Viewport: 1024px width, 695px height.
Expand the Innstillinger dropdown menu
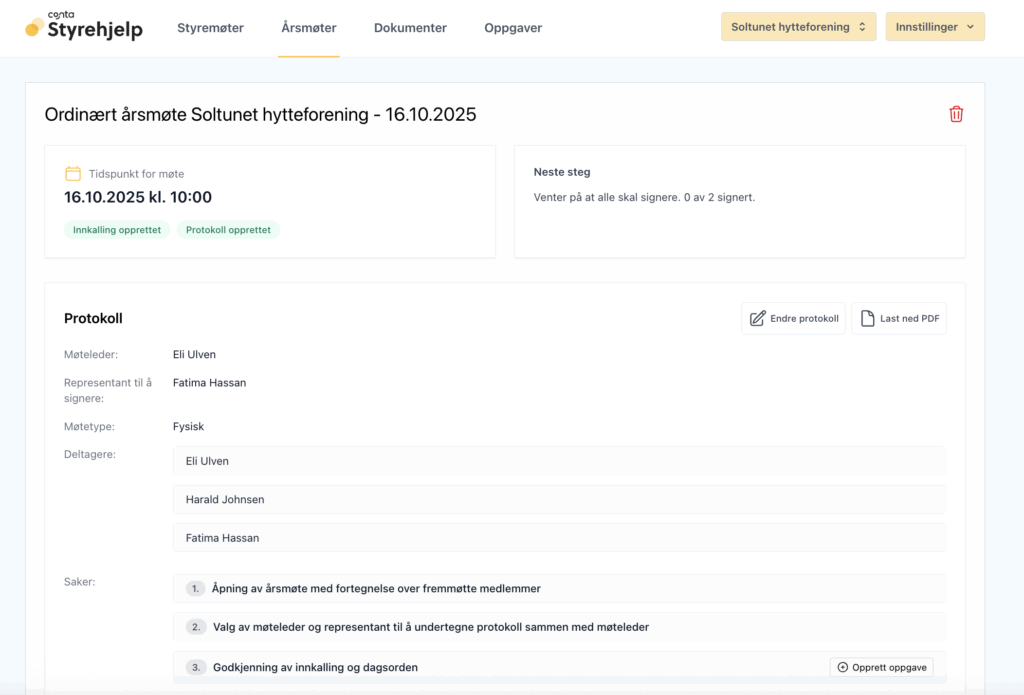tap(934, 27)
